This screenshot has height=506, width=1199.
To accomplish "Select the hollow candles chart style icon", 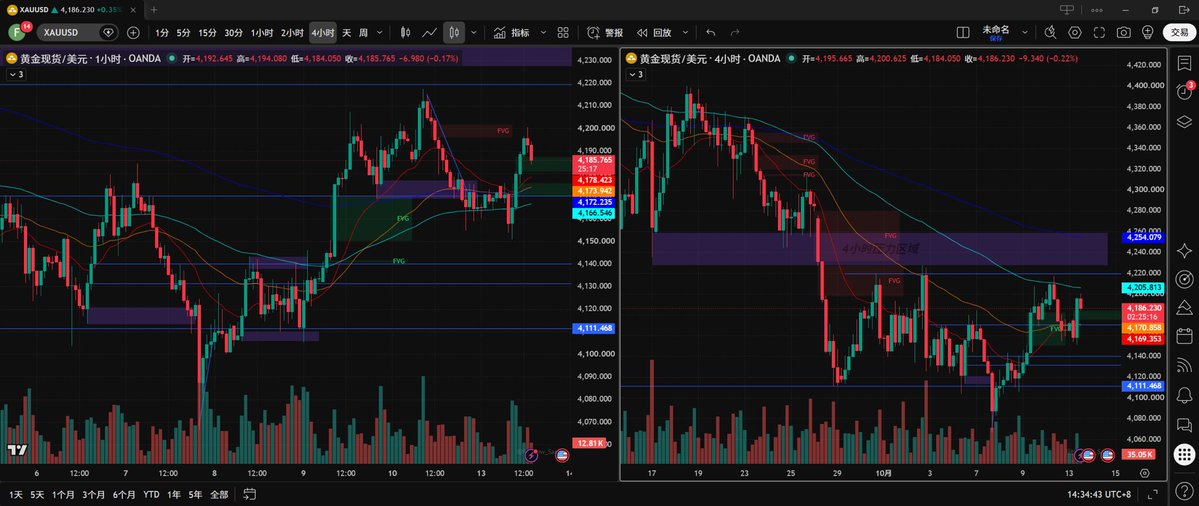I will [454, 33].
